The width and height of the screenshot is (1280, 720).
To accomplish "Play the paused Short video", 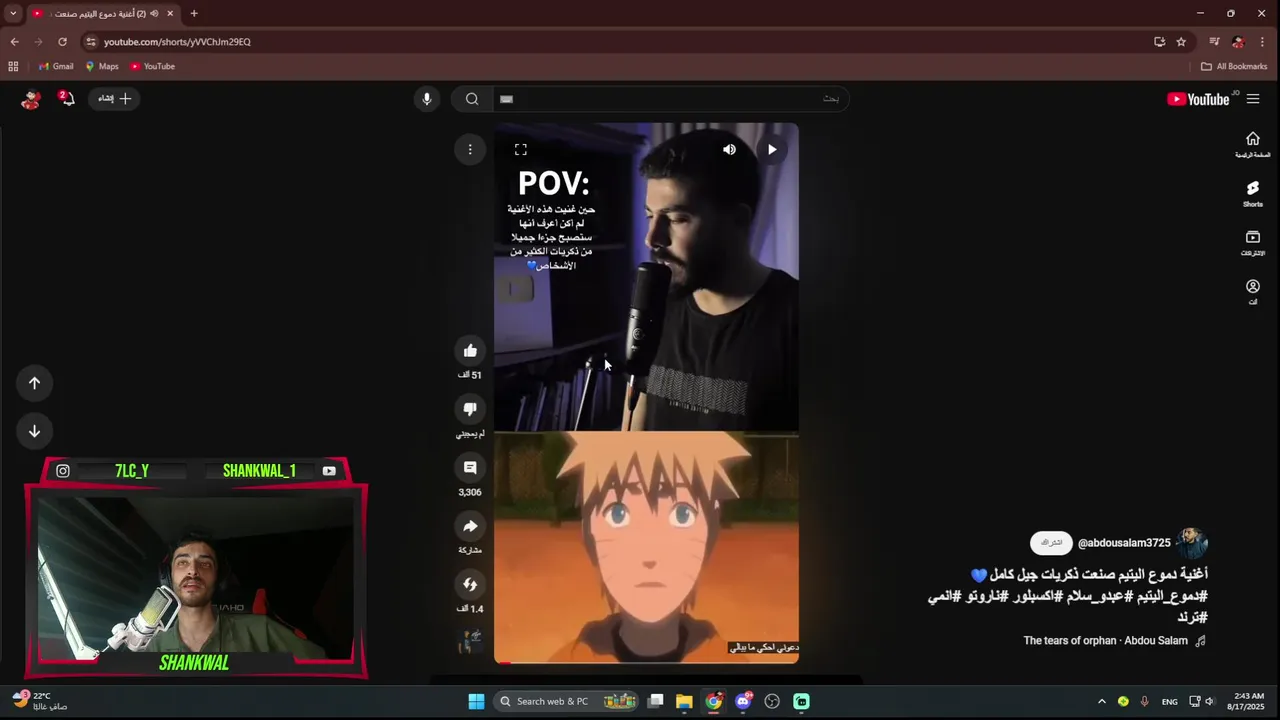I will click(772, 150).
